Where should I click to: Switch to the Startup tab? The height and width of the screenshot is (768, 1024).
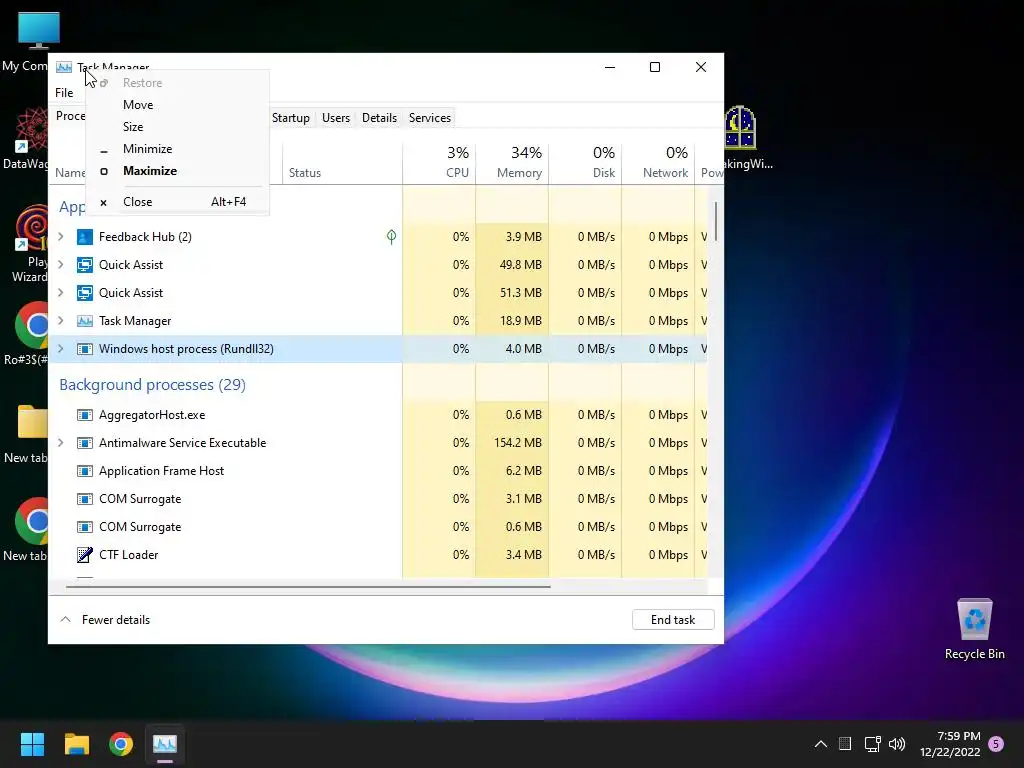[x=291, y=118]
